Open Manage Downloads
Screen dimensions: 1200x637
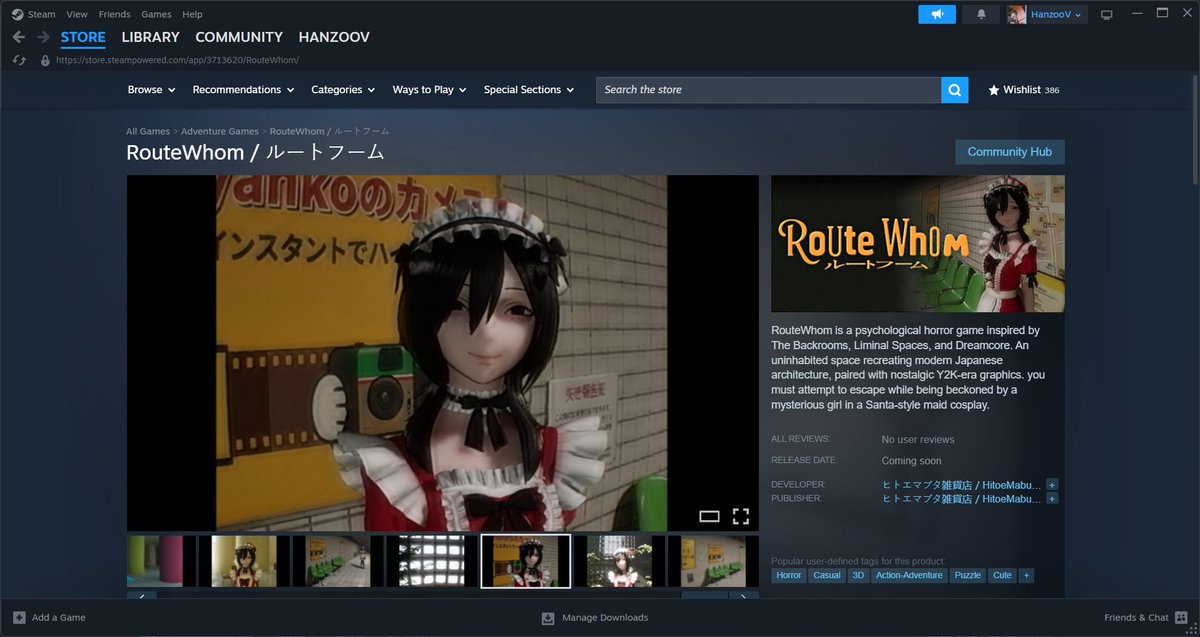click(595, 617)
